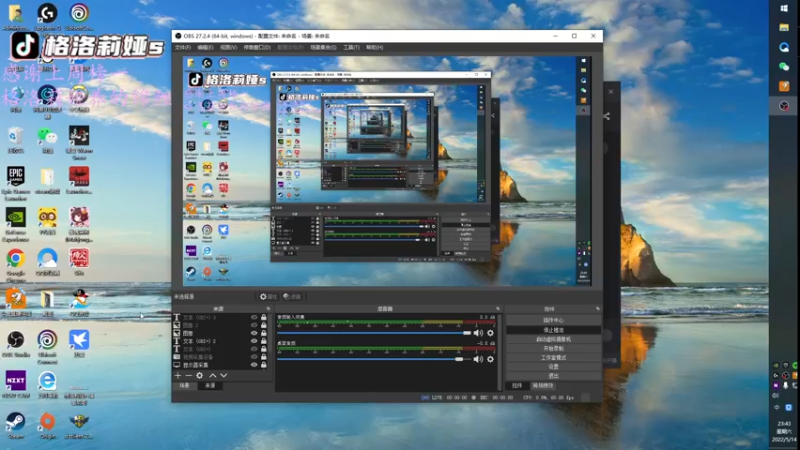Screen dimensions: 800x450
Task: Adjust the 桌面音频 volume slider
Action: pos(374,359)
